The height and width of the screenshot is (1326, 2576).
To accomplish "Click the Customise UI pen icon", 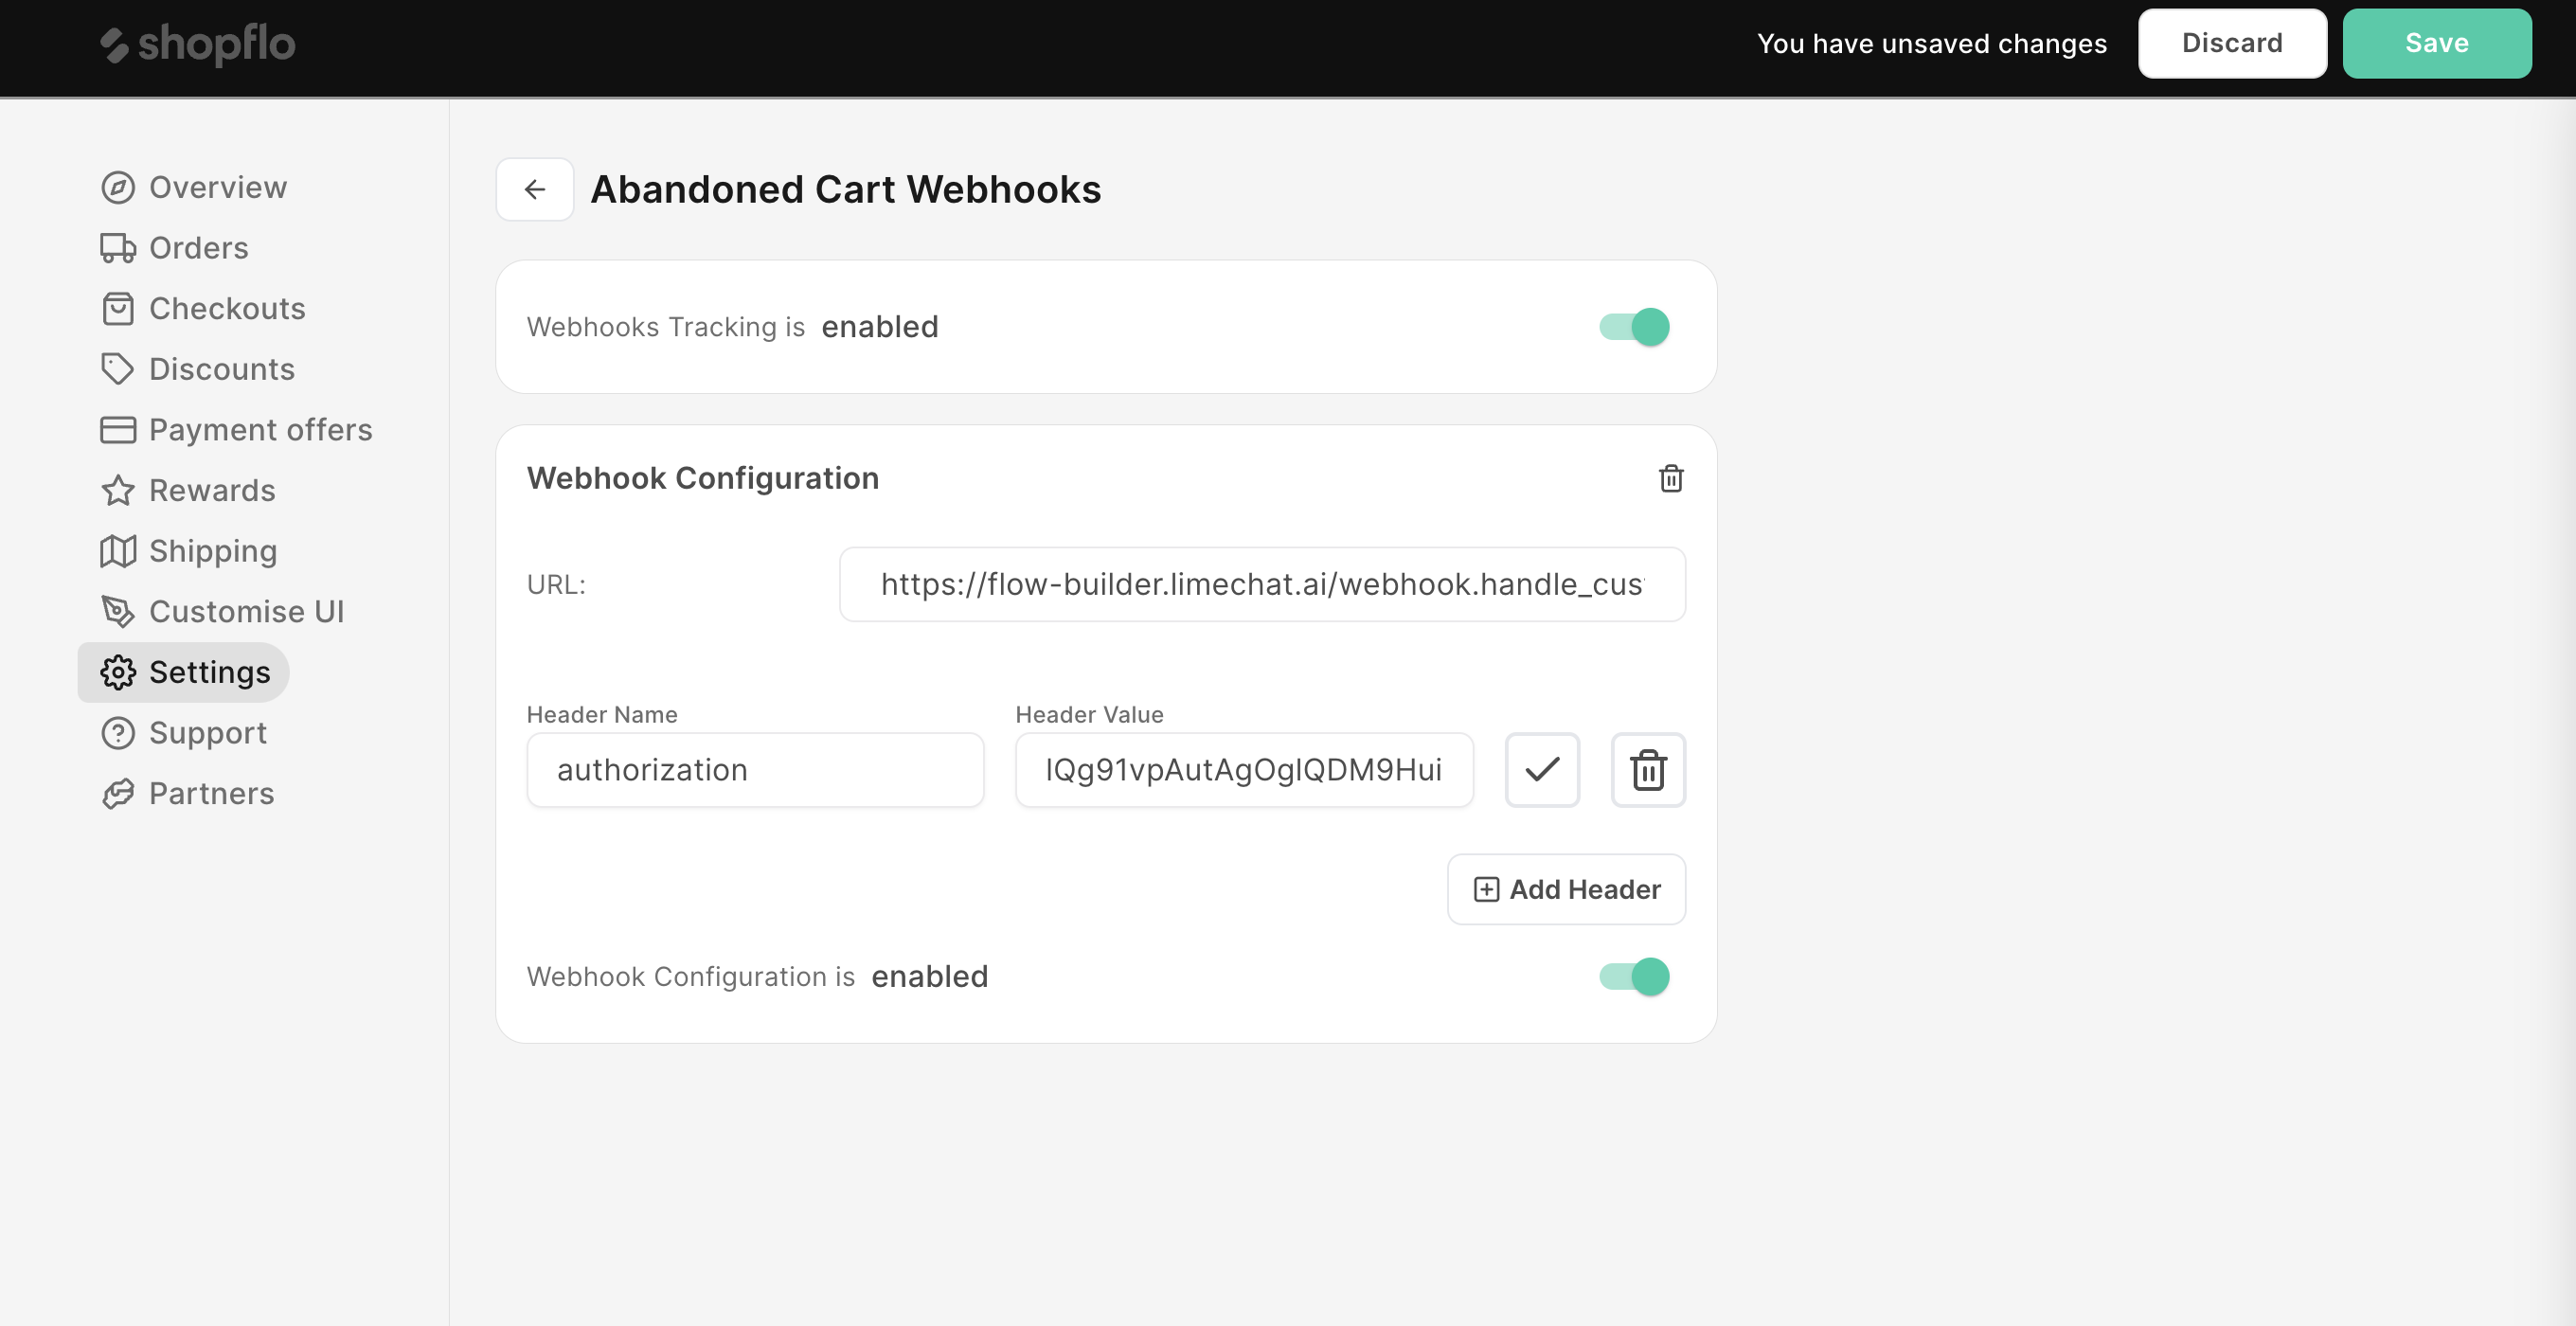I will pyautogui.click(x=118, y=612).
